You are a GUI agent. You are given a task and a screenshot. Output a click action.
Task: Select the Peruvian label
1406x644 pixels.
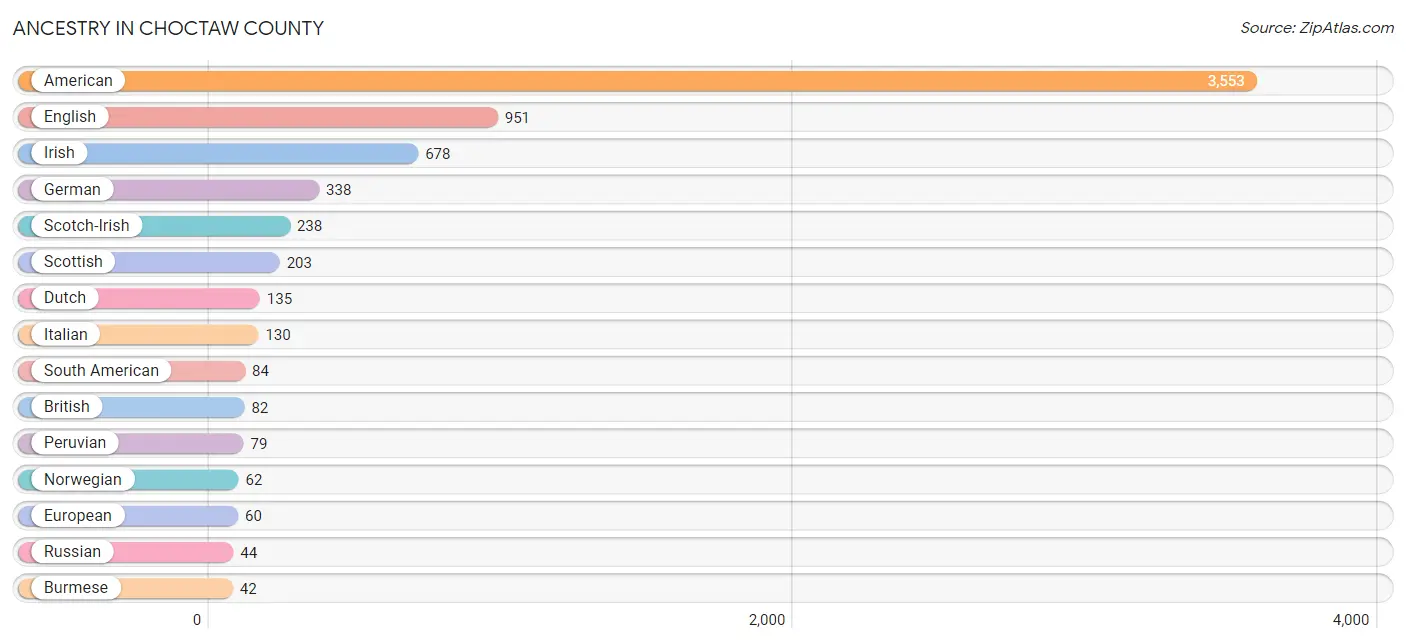(74, 443)
